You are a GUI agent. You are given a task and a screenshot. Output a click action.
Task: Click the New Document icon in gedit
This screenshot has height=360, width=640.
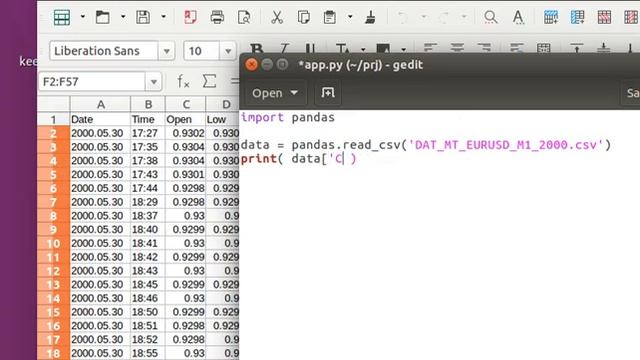327,93
